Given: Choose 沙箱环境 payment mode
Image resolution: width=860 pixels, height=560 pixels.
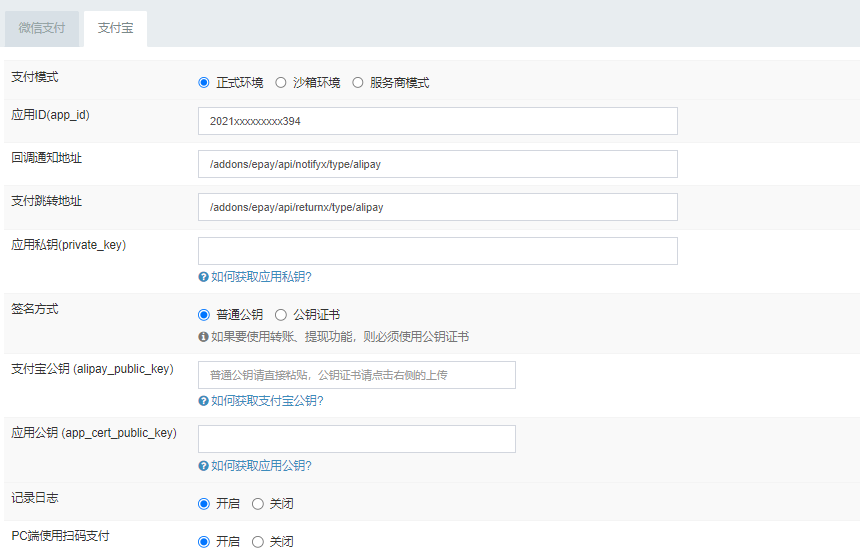Looking at the screenshot, I should 281,83.
